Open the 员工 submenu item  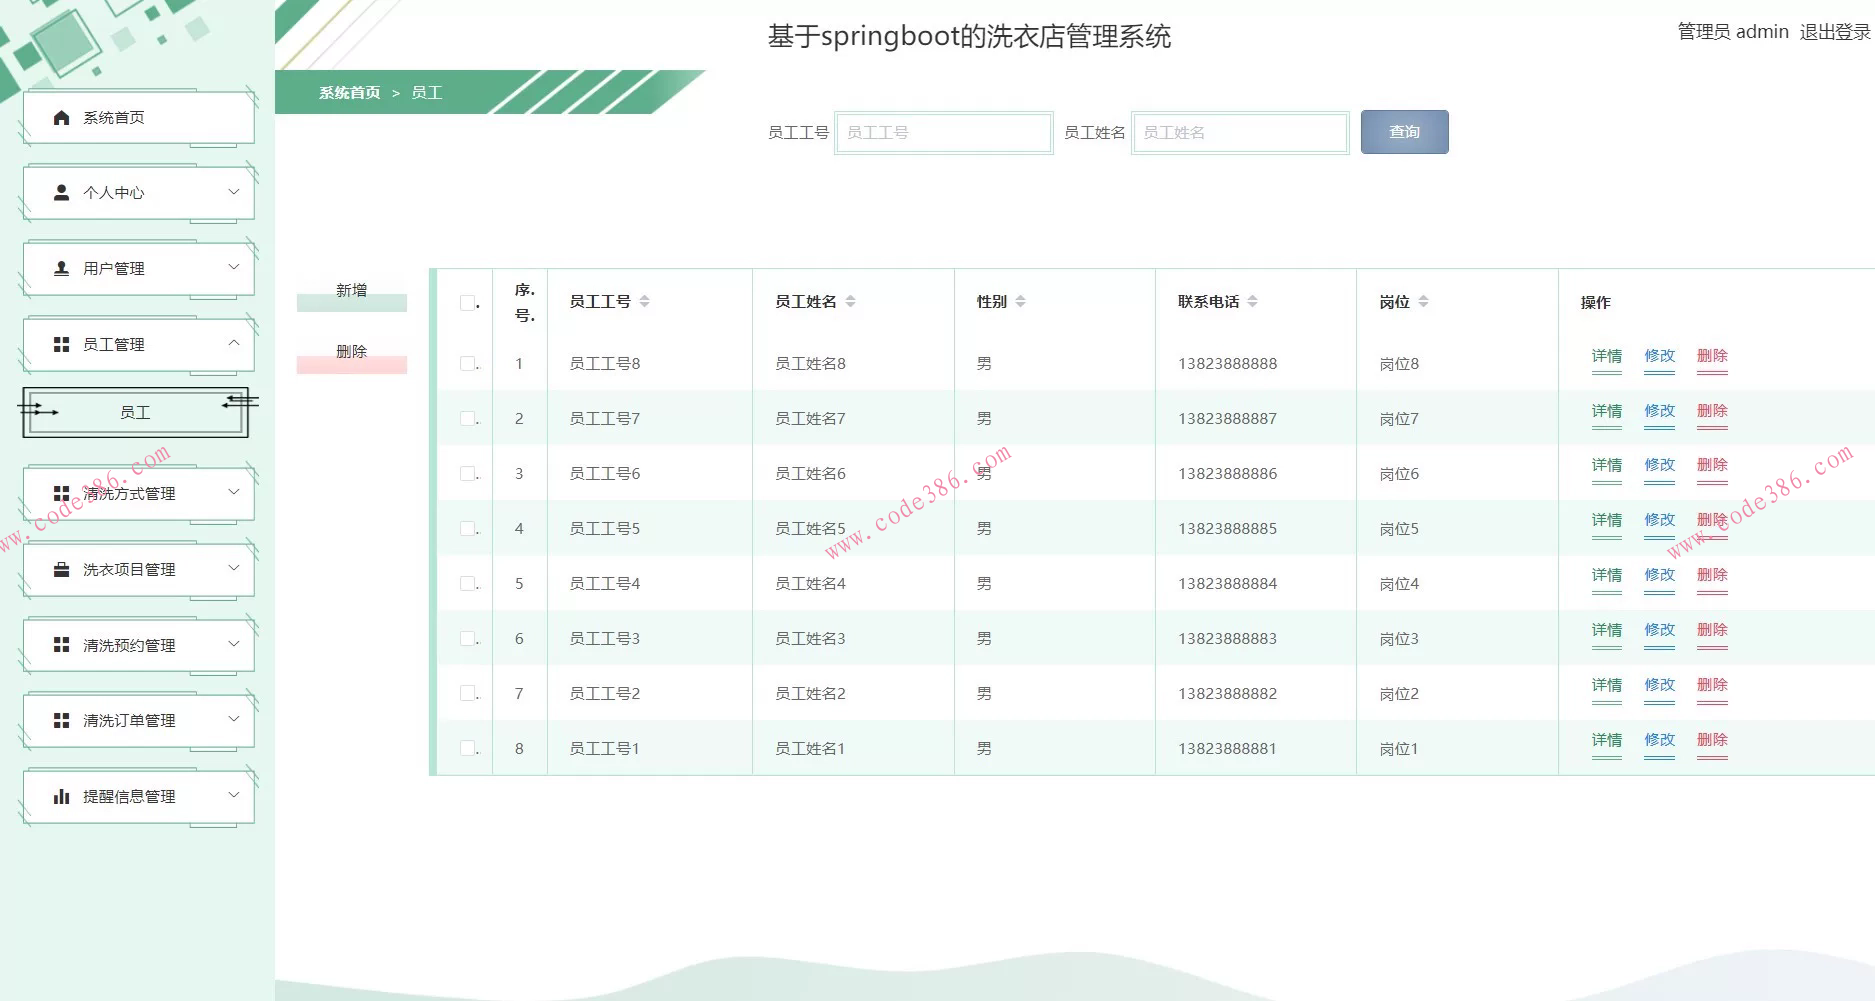click(x=135, y=413)
